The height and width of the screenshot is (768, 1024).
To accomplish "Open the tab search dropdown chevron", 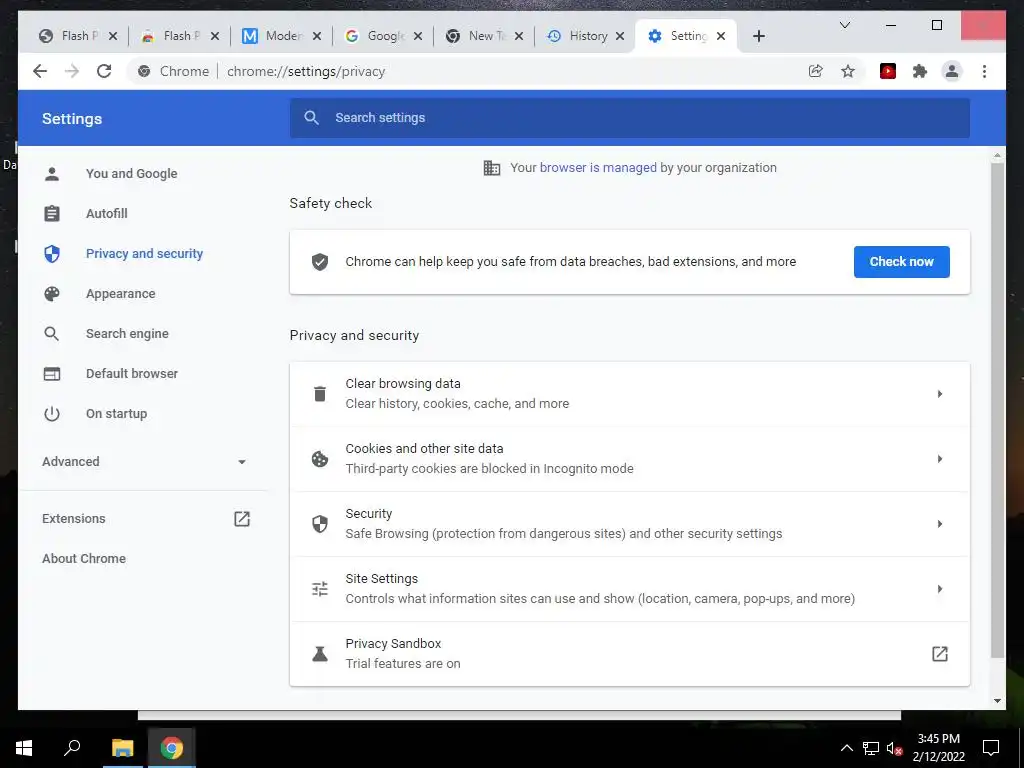I will pos(844,25).
